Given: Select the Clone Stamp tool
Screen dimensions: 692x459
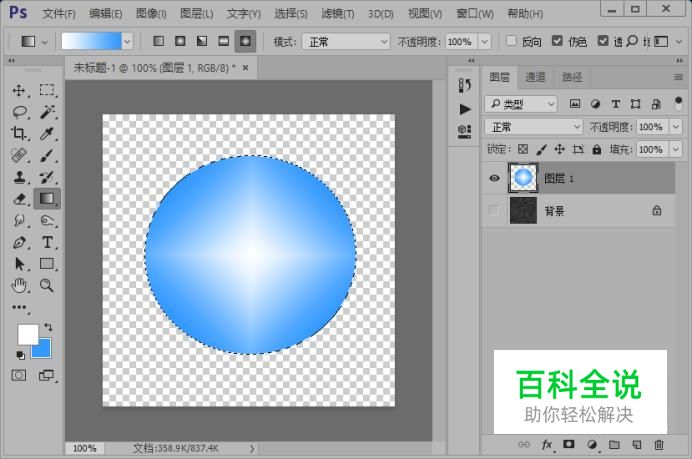Looking at the screenshot, I should 19,177.
